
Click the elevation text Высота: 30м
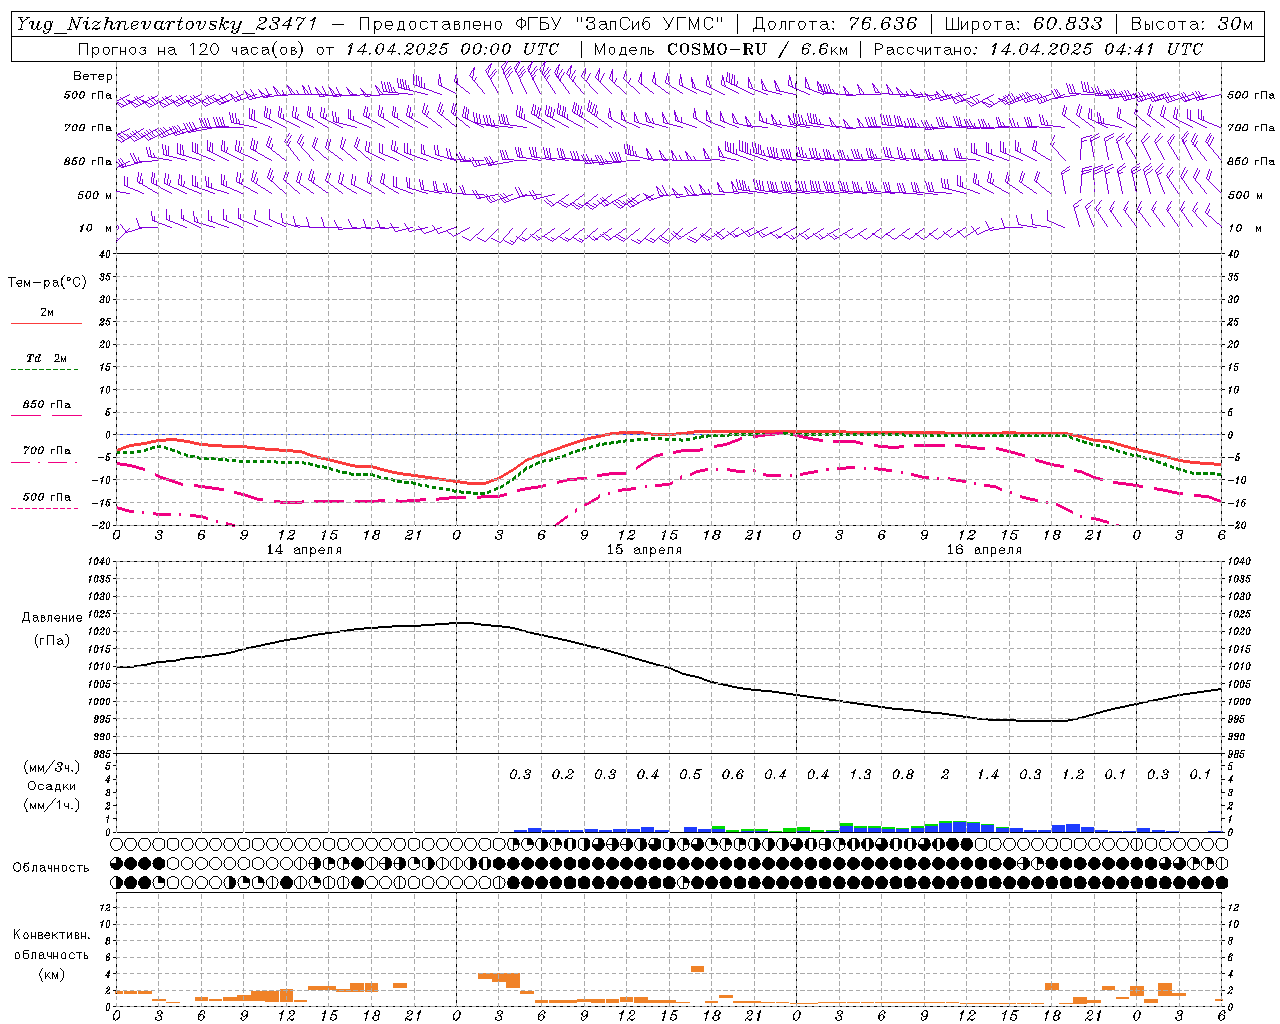click(x=1191, y=24)
